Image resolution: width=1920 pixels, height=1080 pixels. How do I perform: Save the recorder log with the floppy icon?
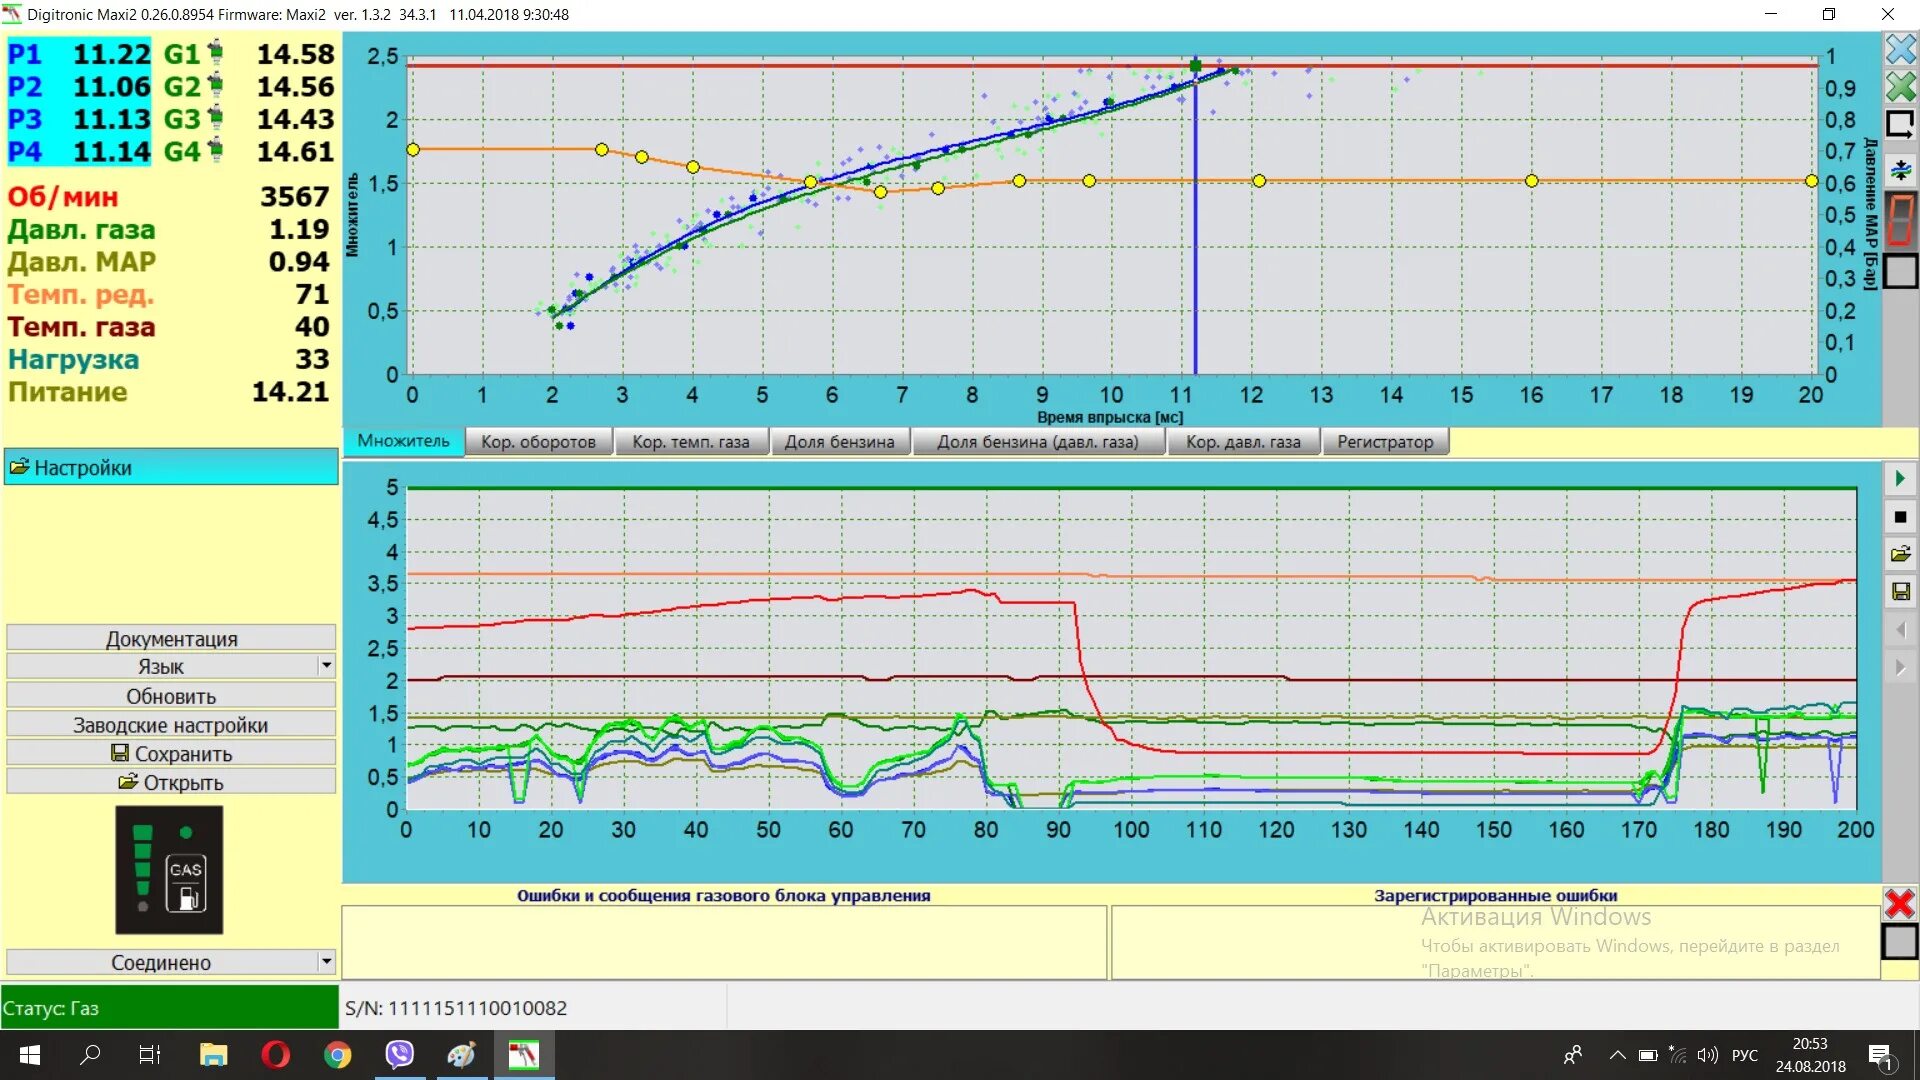(x=1900, y=592)
